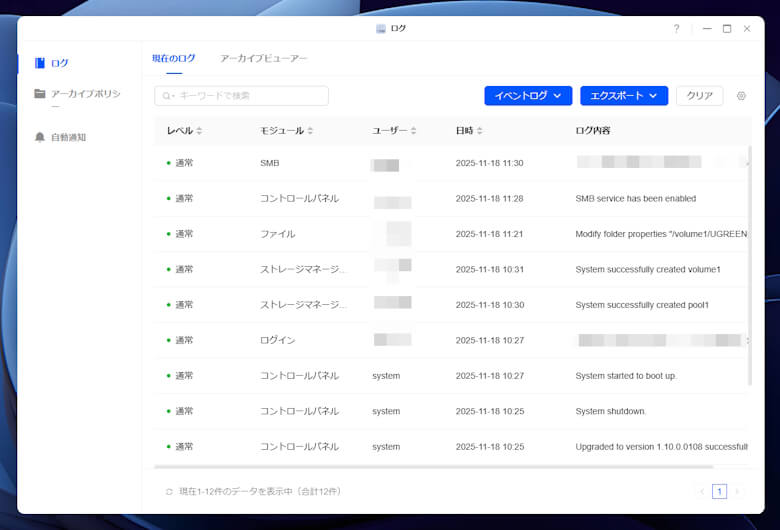Click the help question mark icon
The image size is (780, 530).
676,29
